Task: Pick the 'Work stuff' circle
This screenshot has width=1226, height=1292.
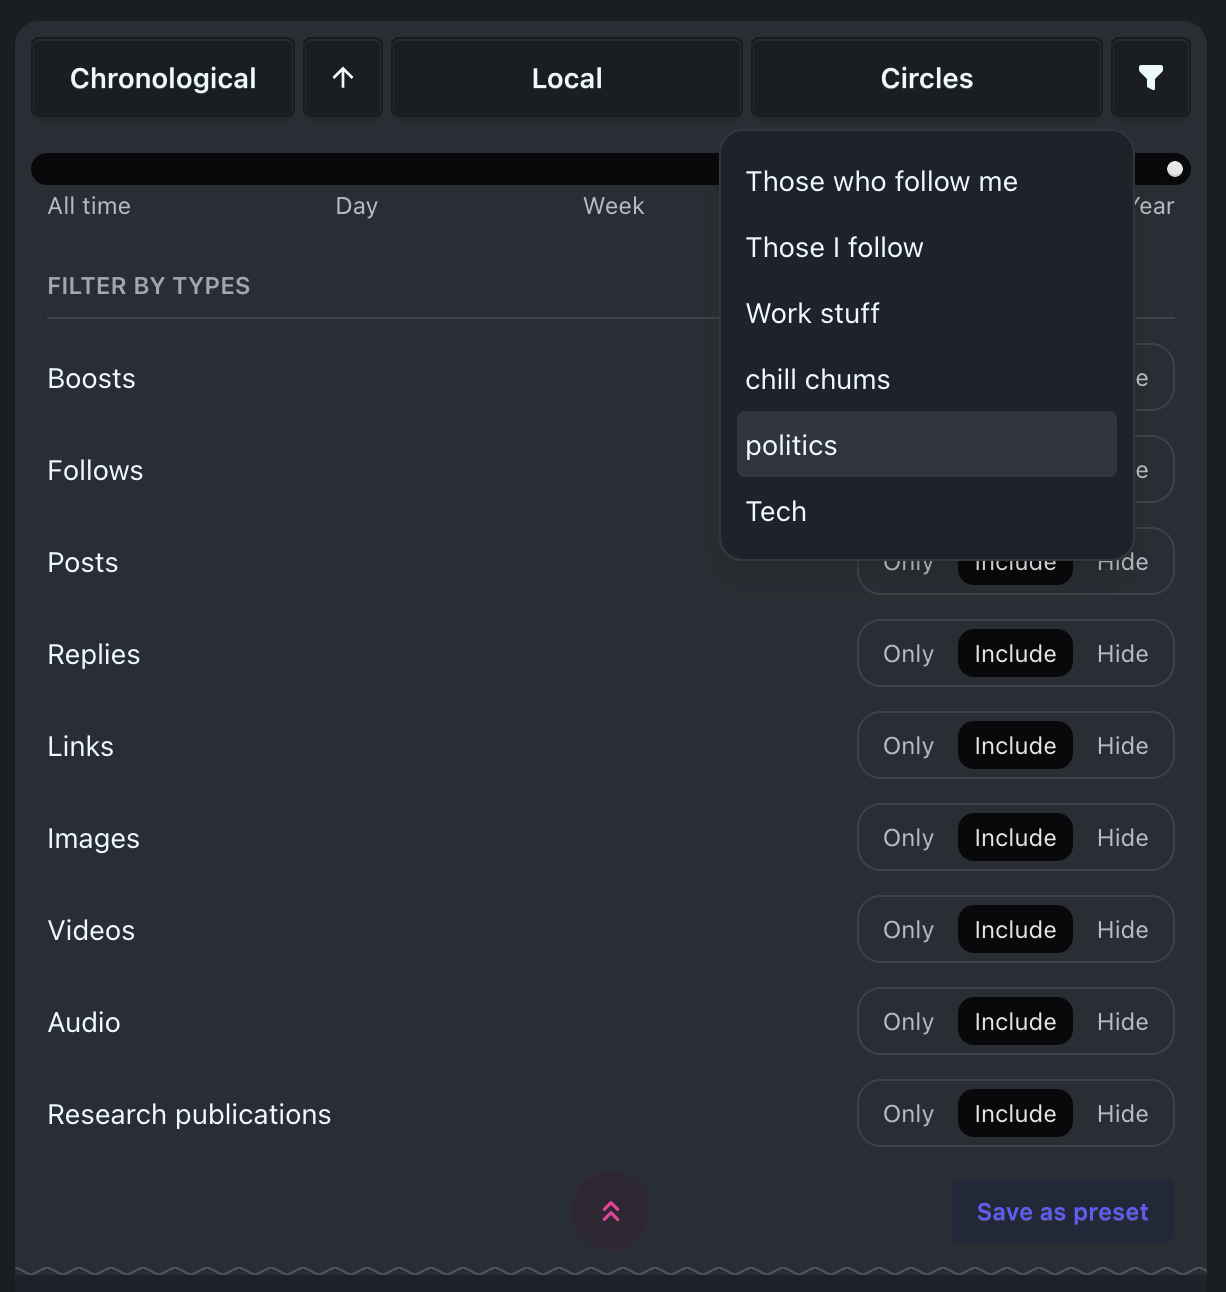Action: click(812, 313)
